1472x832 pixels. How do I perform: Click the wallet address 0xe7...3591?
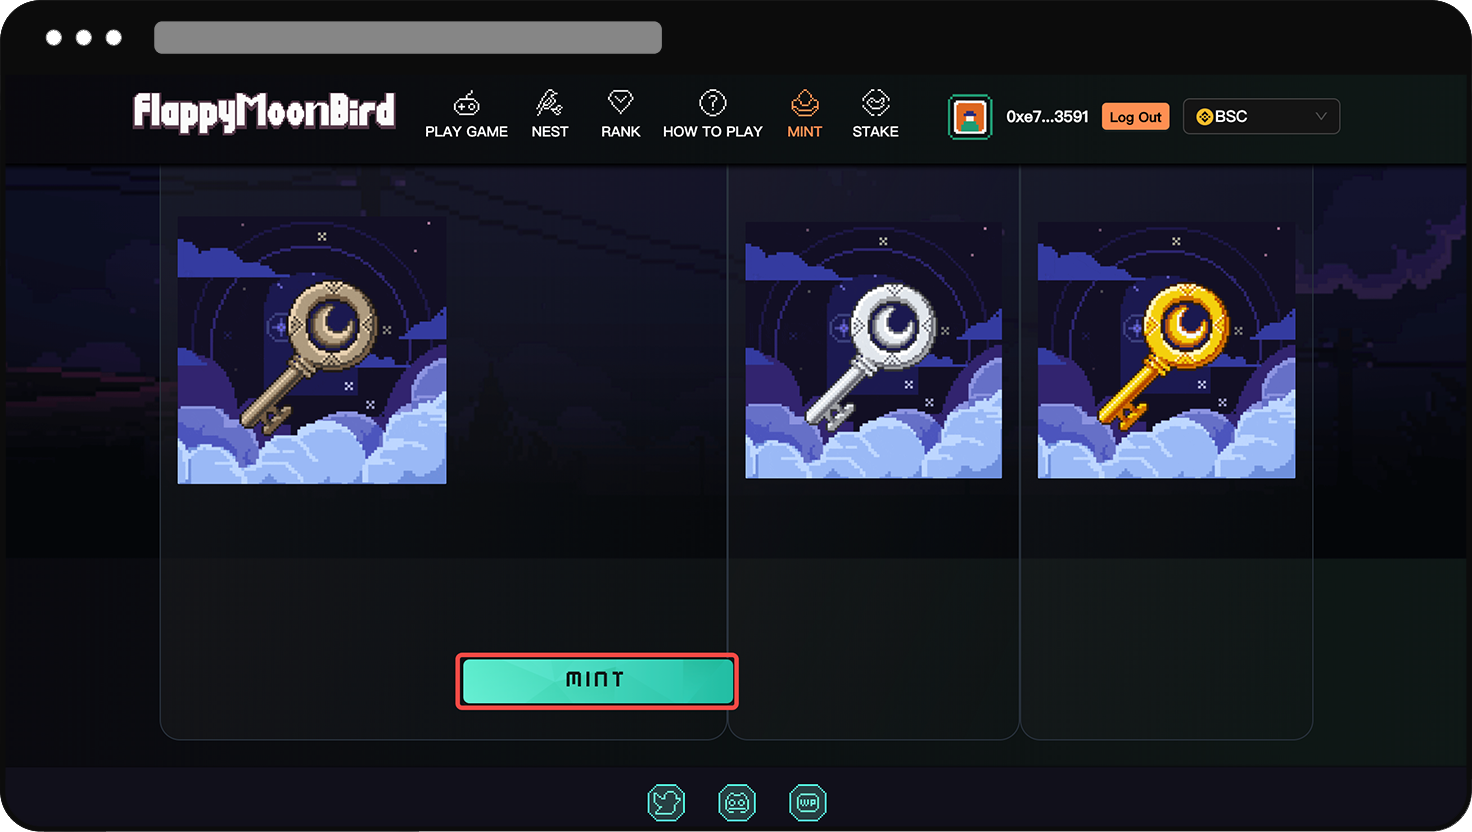click(1047, 117)
